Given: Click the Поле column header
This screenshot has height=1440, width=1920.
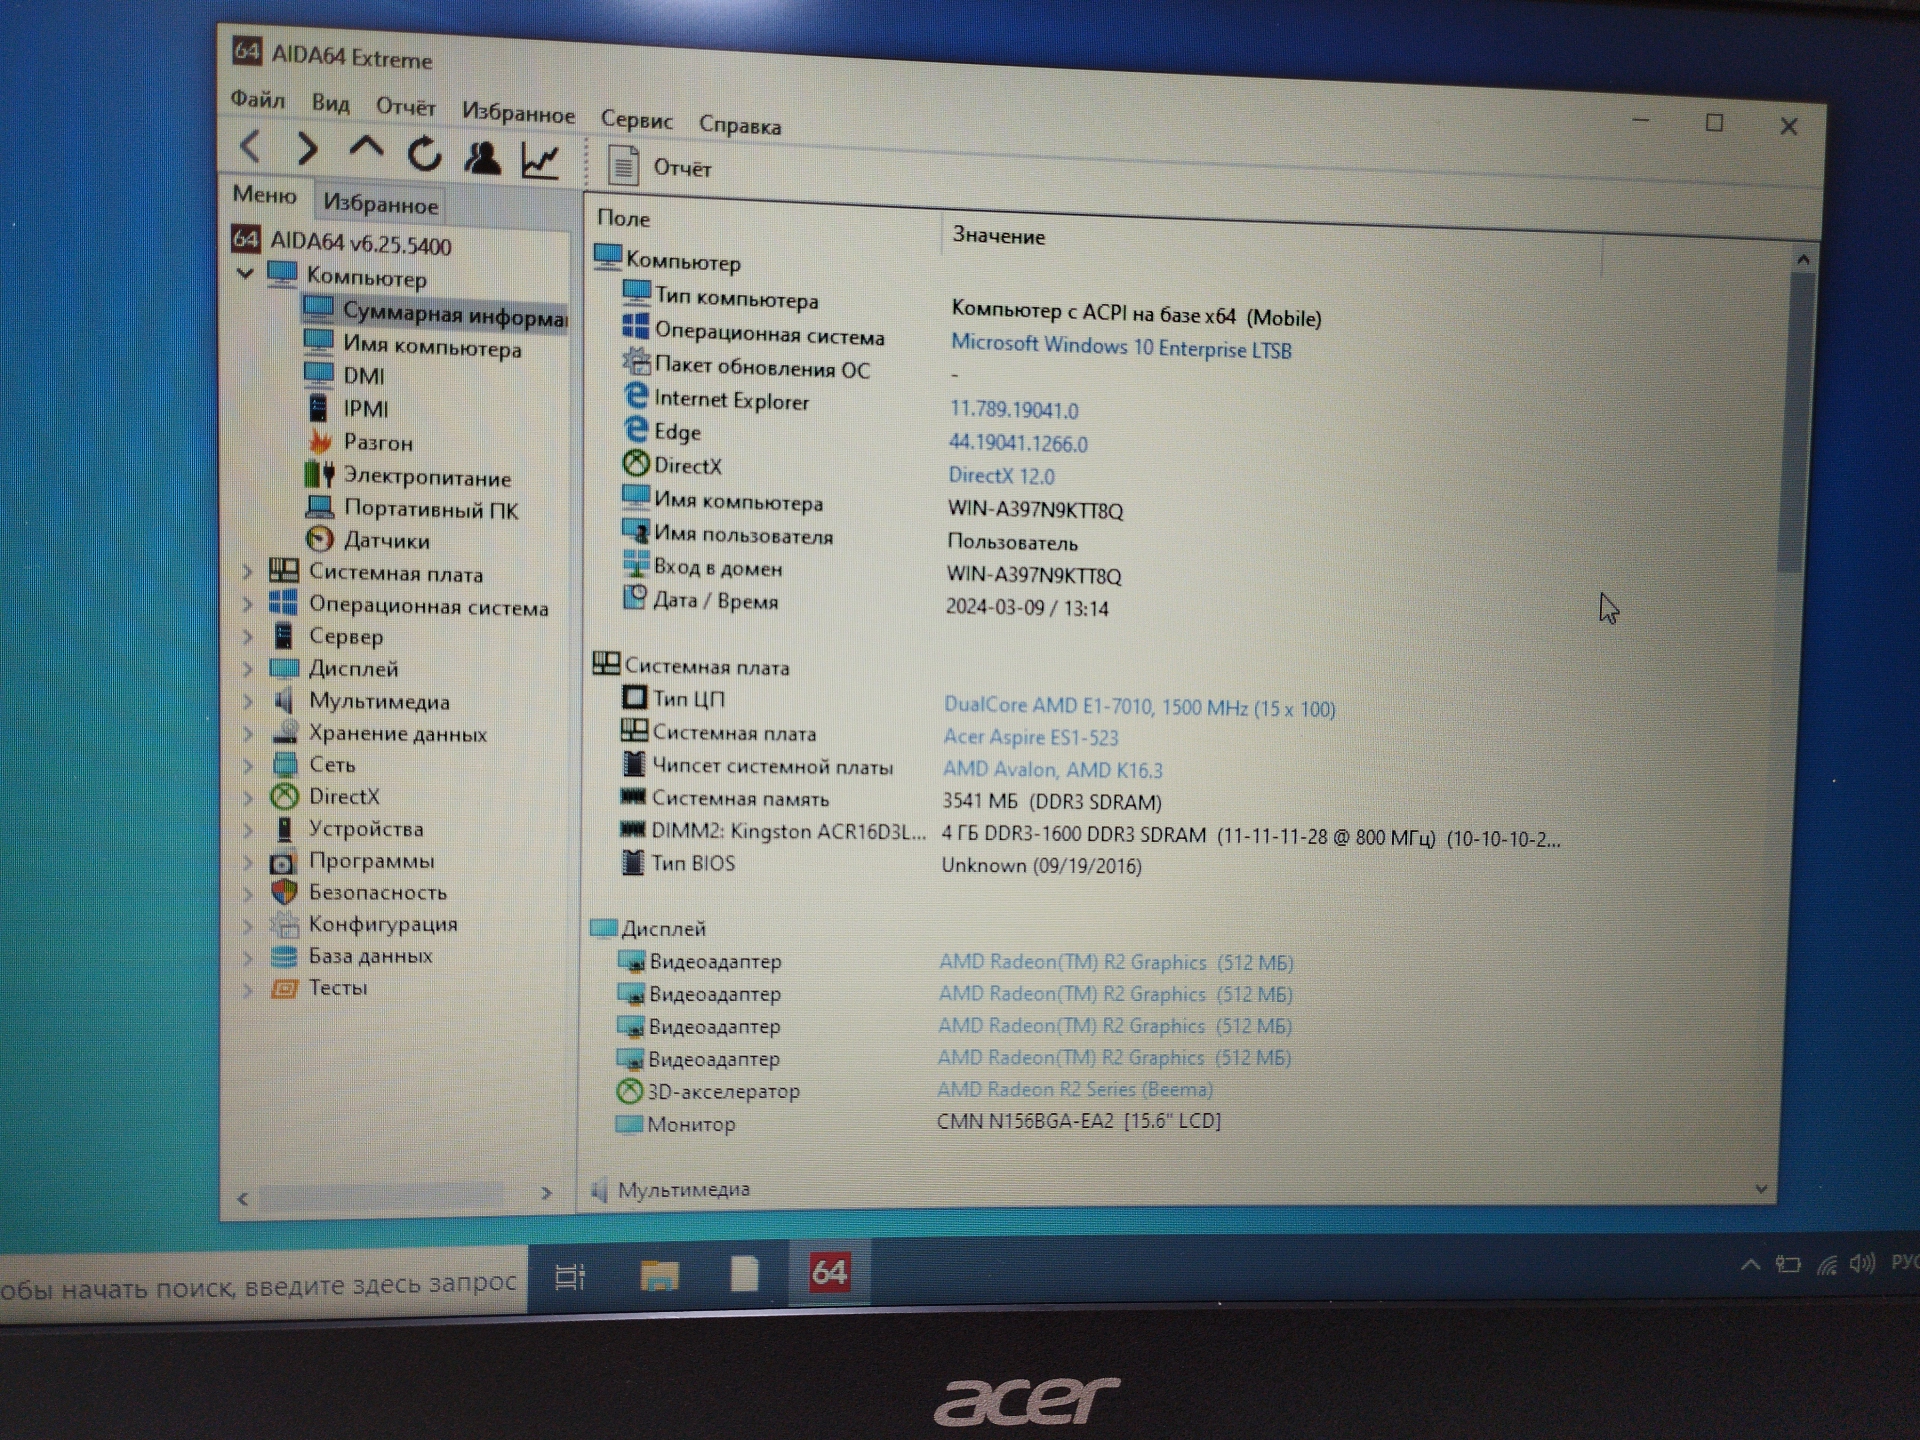Looking at the screenshot, I should pos(624,218).
